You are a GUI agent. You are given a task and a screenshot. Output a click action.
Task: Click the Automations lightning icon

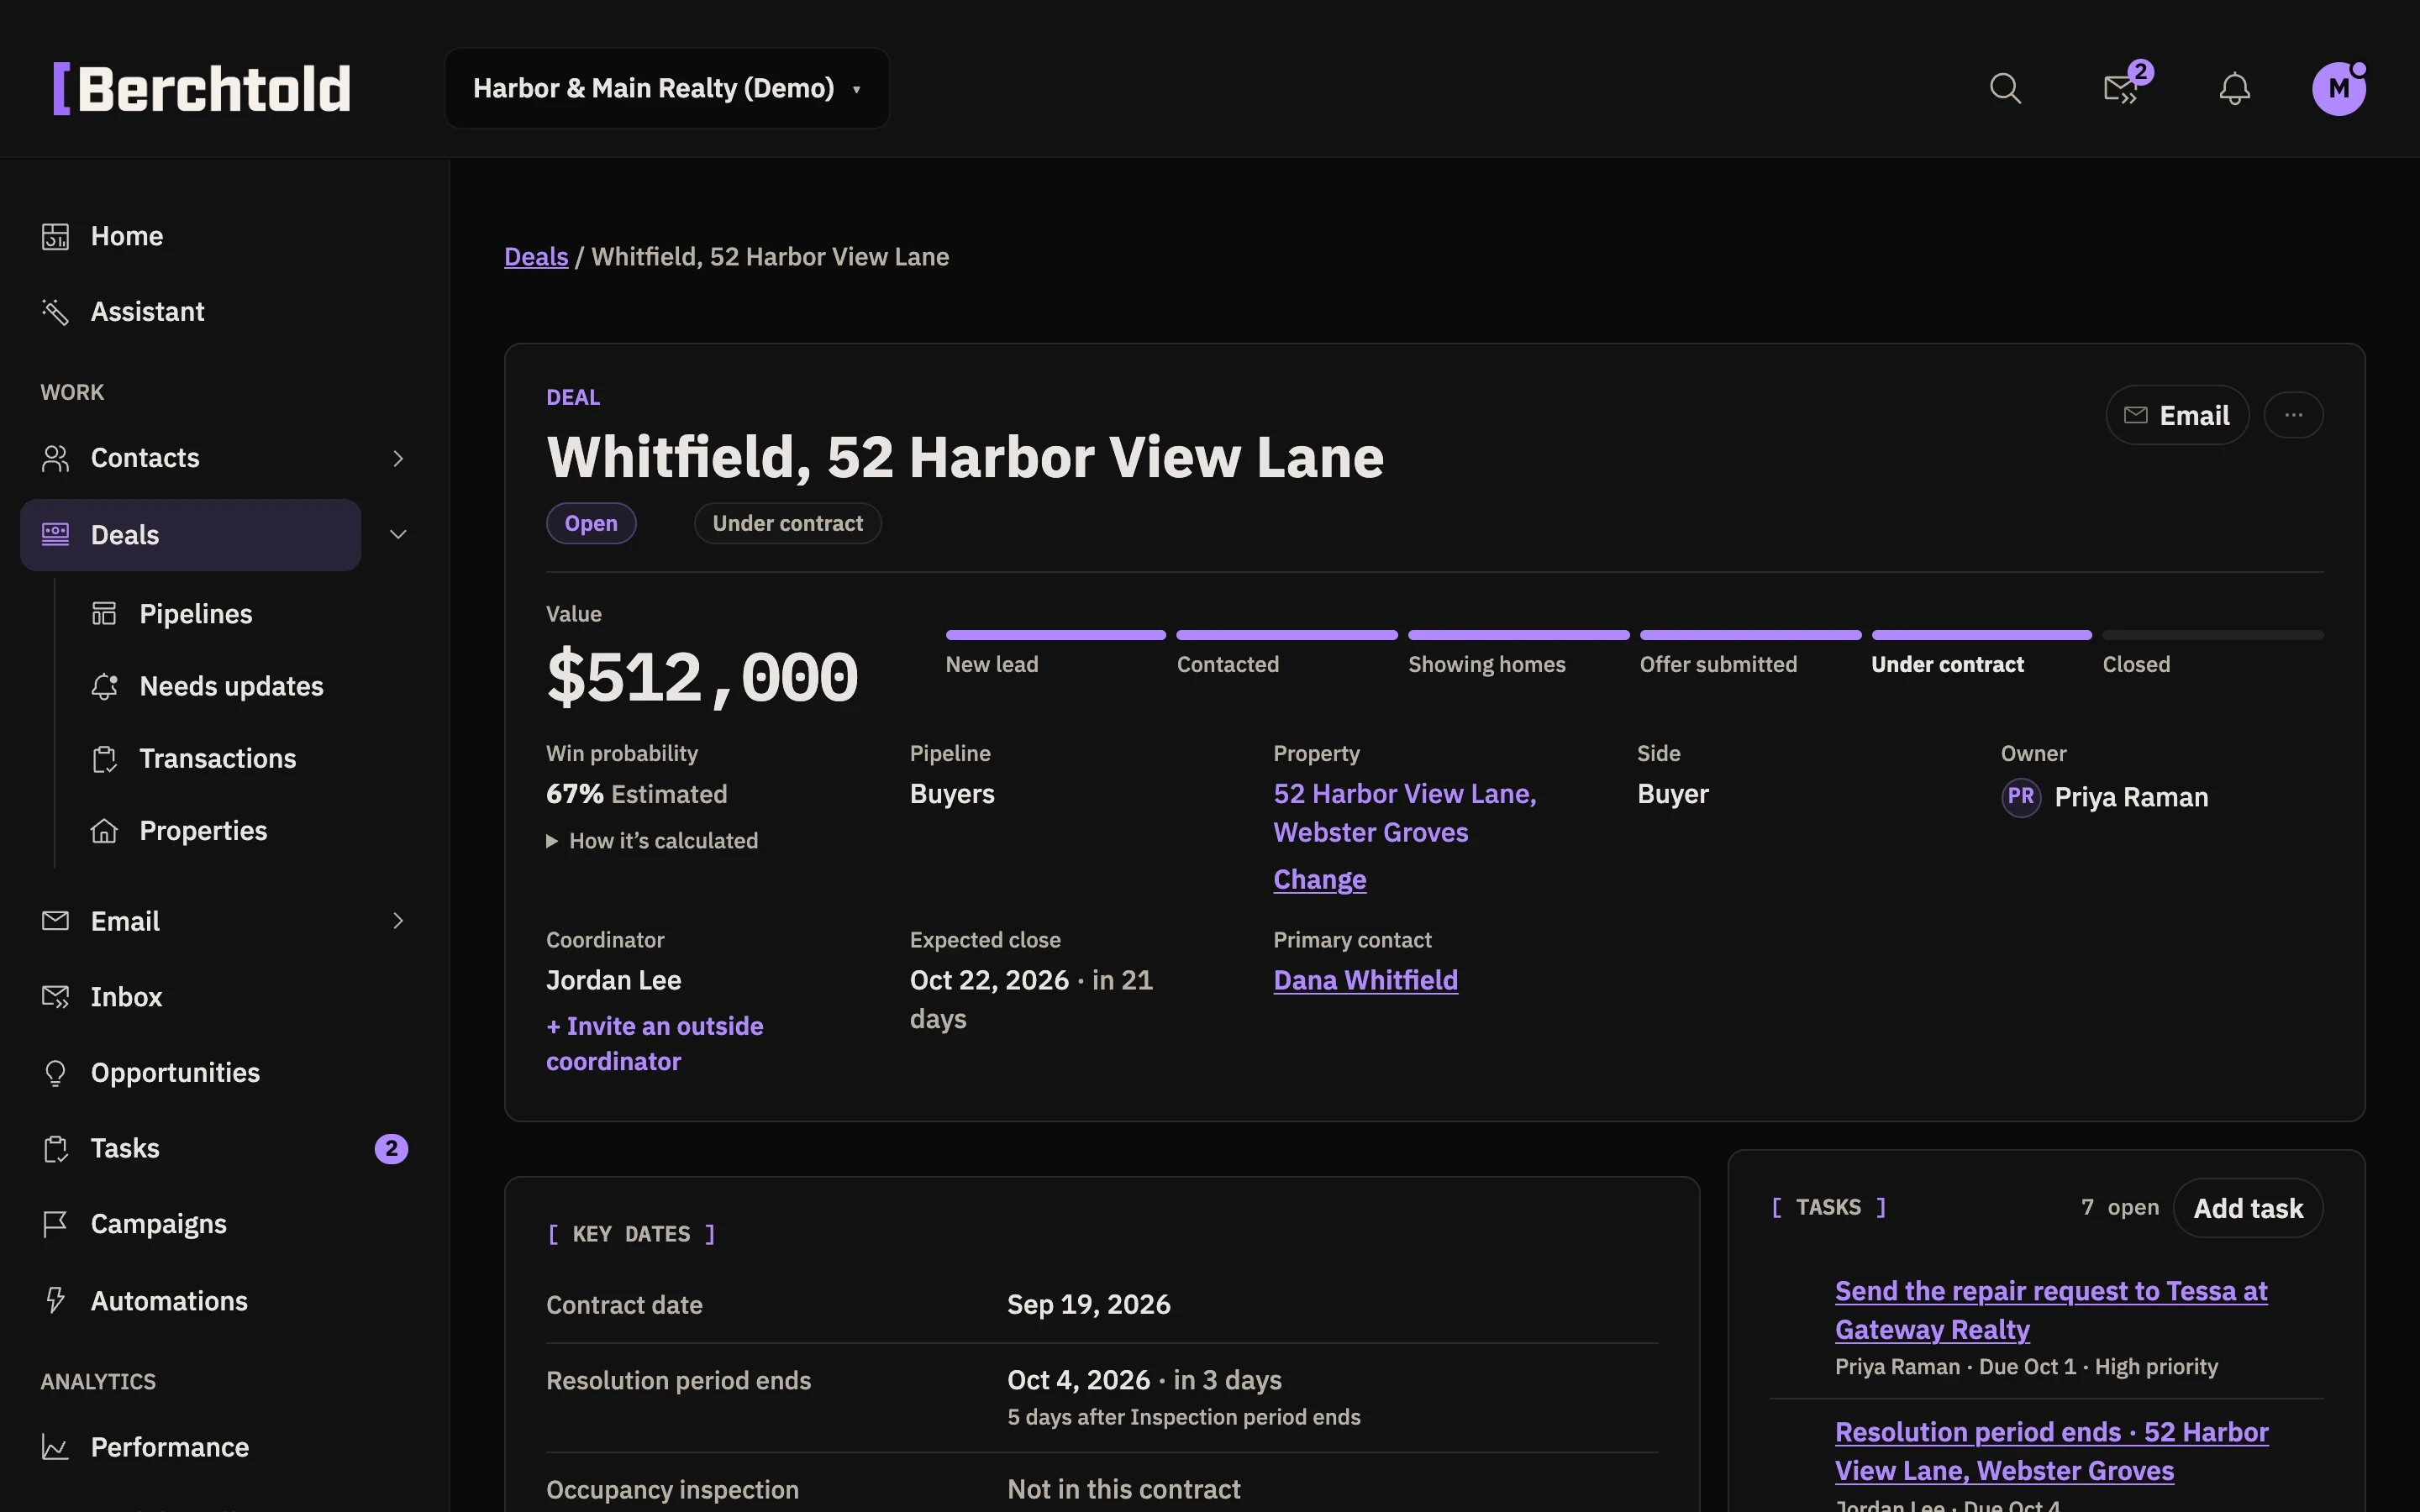click(56, 1300)
